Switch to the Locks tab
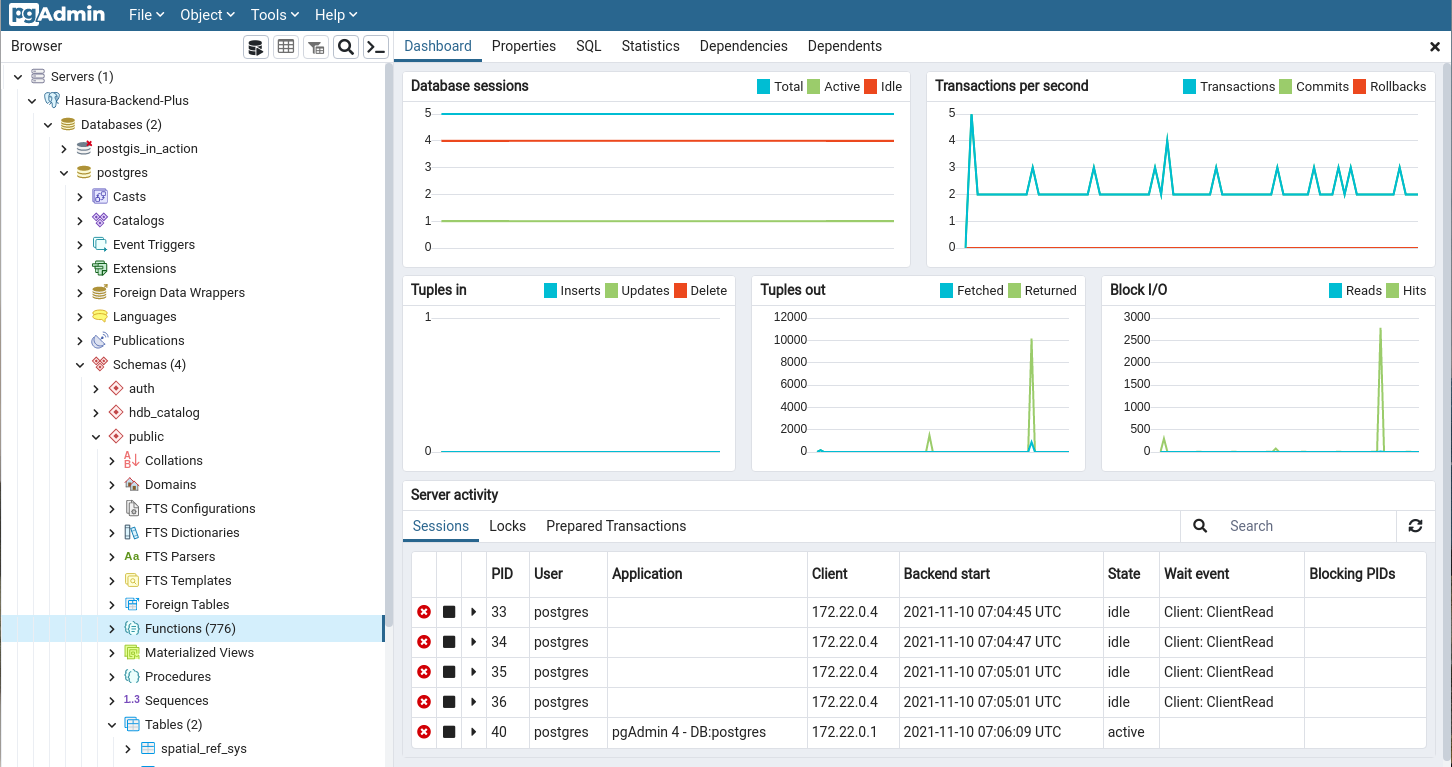The width and height of the screenshot is (1452, 767). (507, 526)
